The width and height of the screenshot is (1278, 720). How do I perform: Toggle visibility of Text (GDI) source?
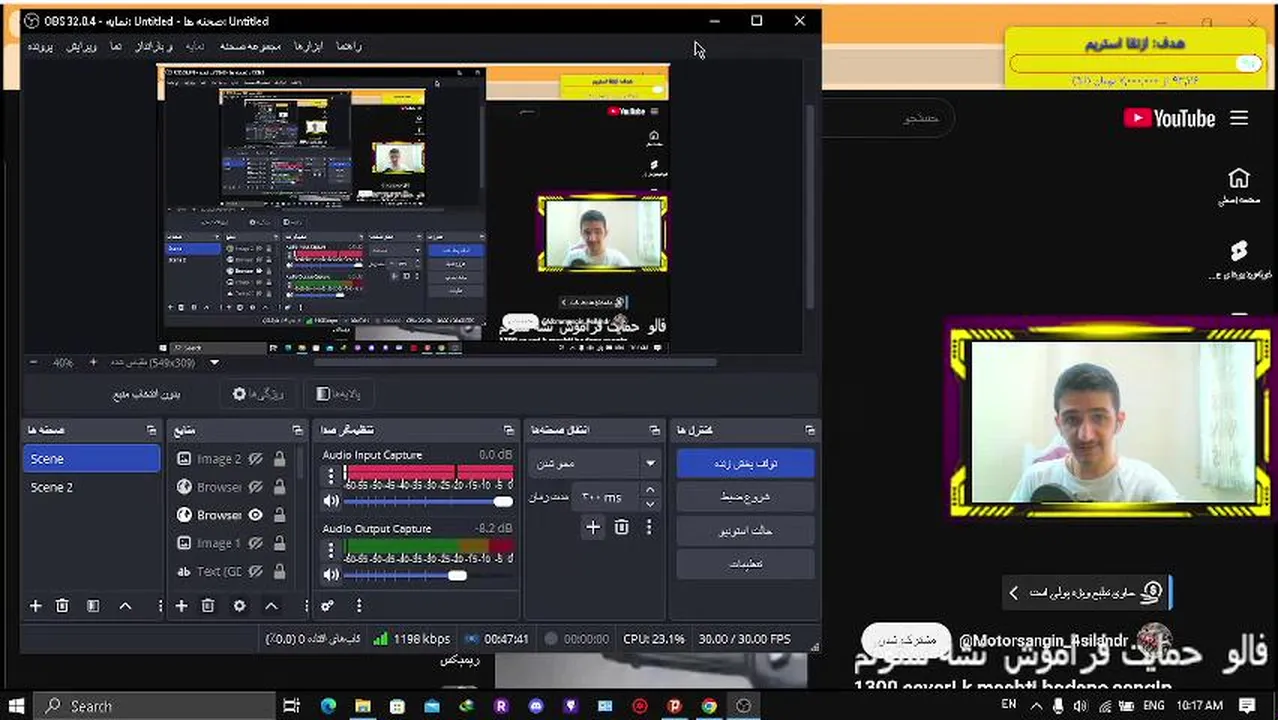256,571
